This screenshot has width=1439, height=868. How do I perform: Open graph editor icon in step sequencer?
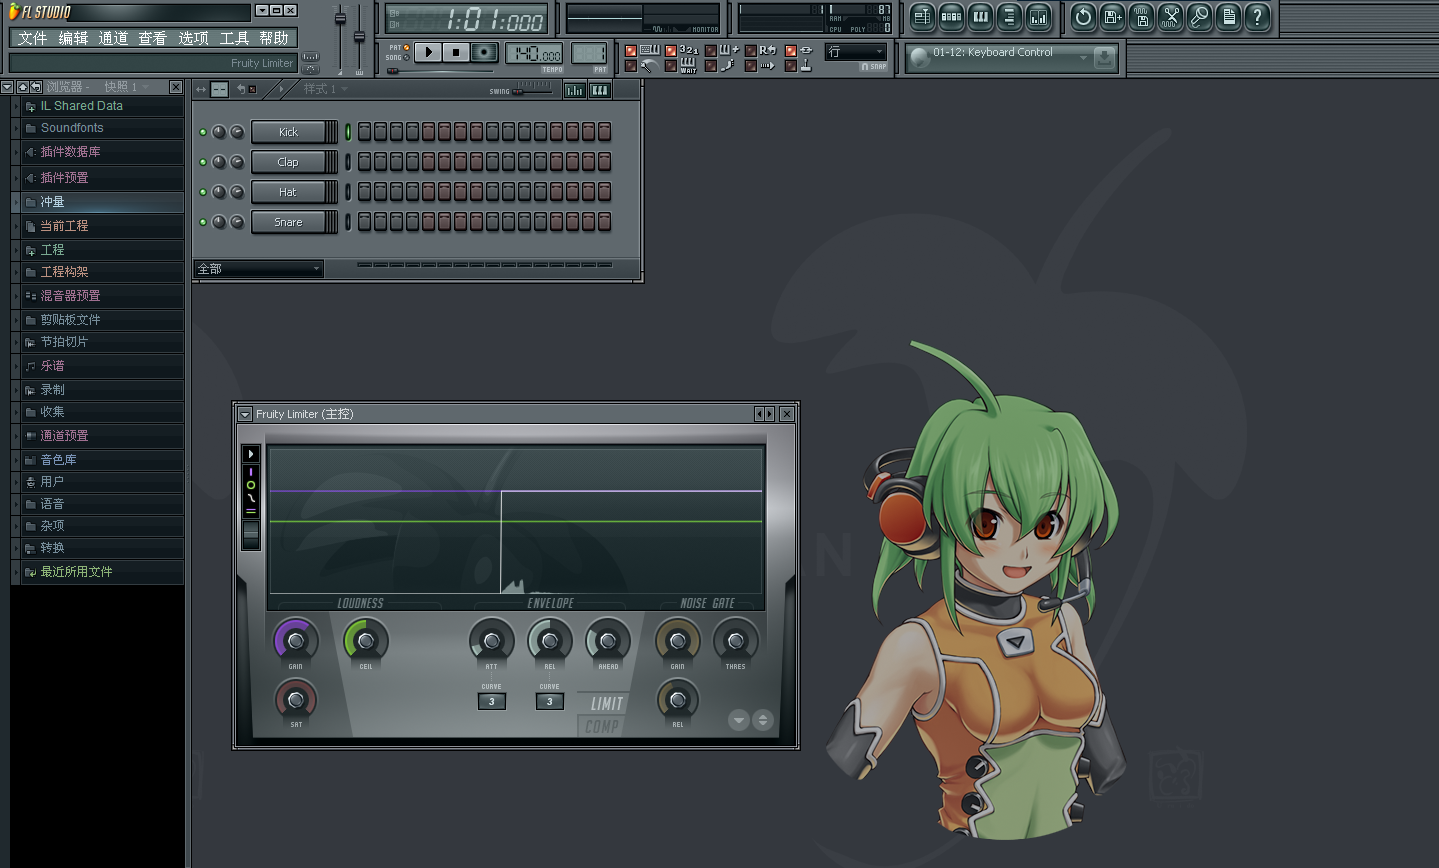(x=575, y=90)
